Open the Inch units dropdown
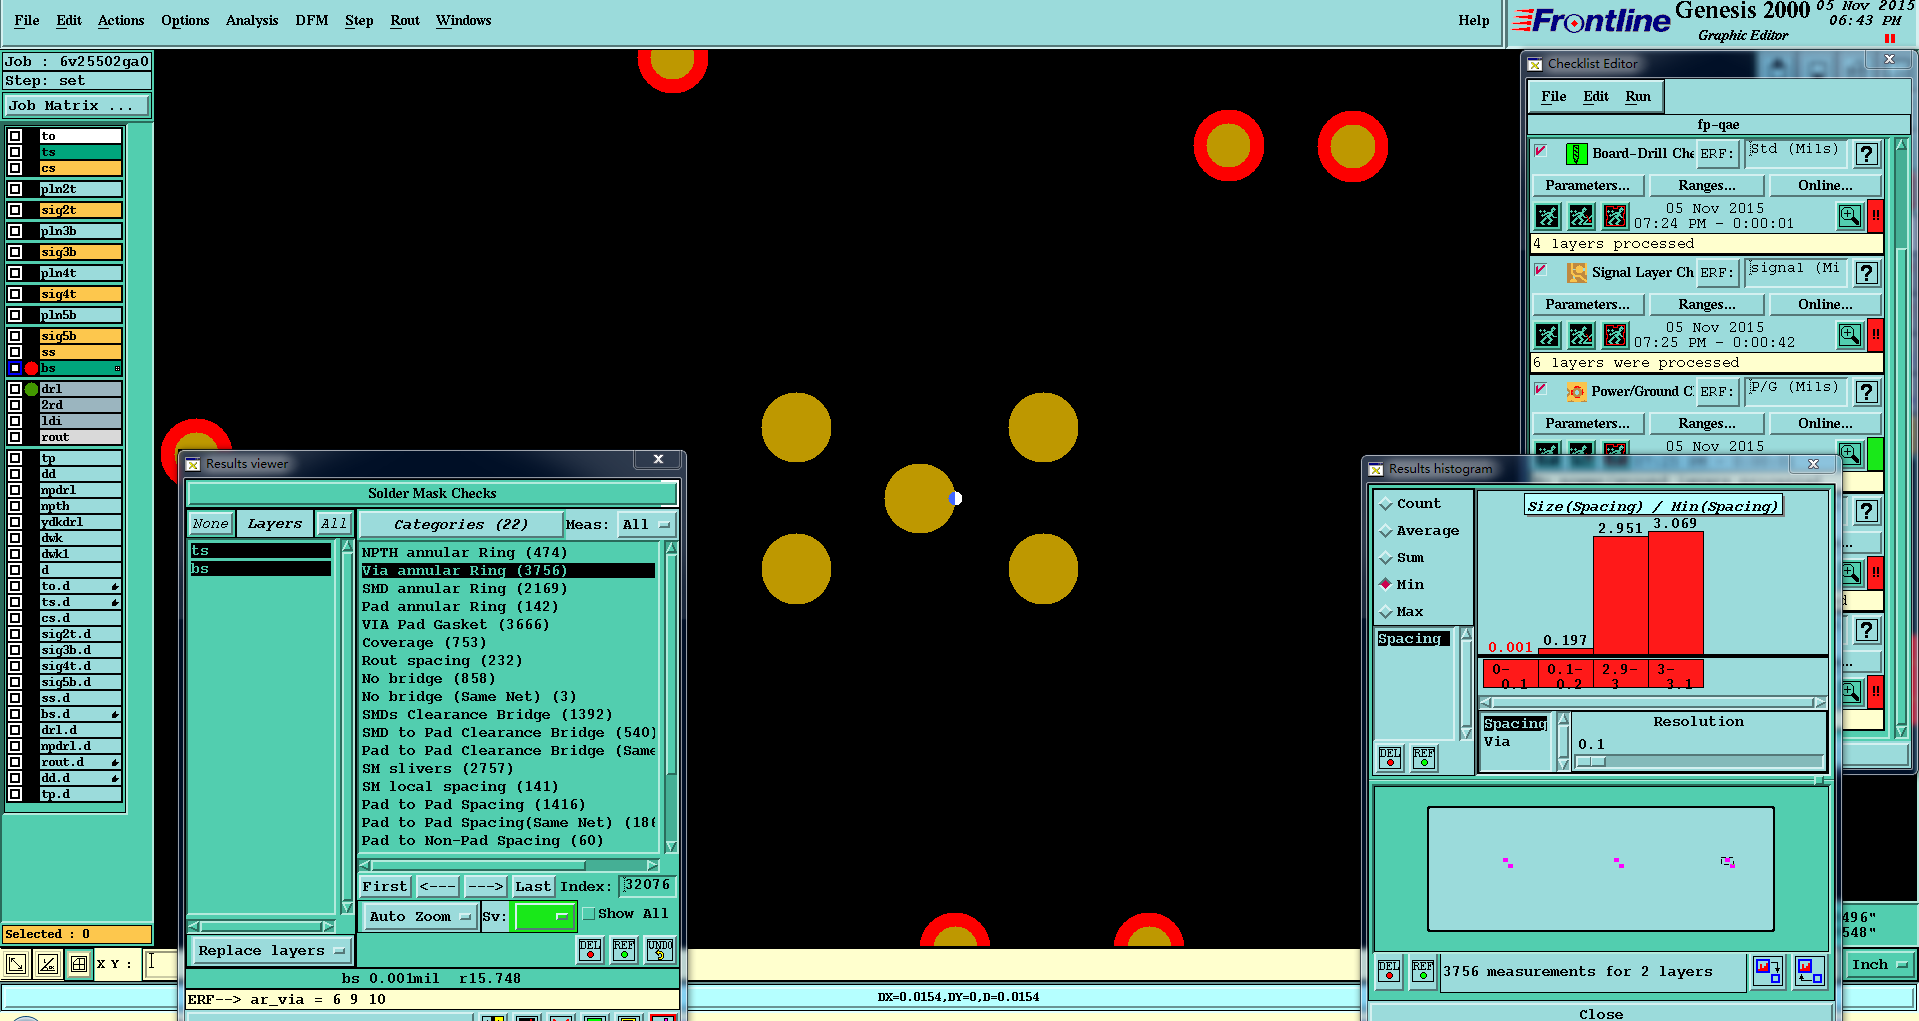This screenshot has width=1919, height=1021. 1879,965
